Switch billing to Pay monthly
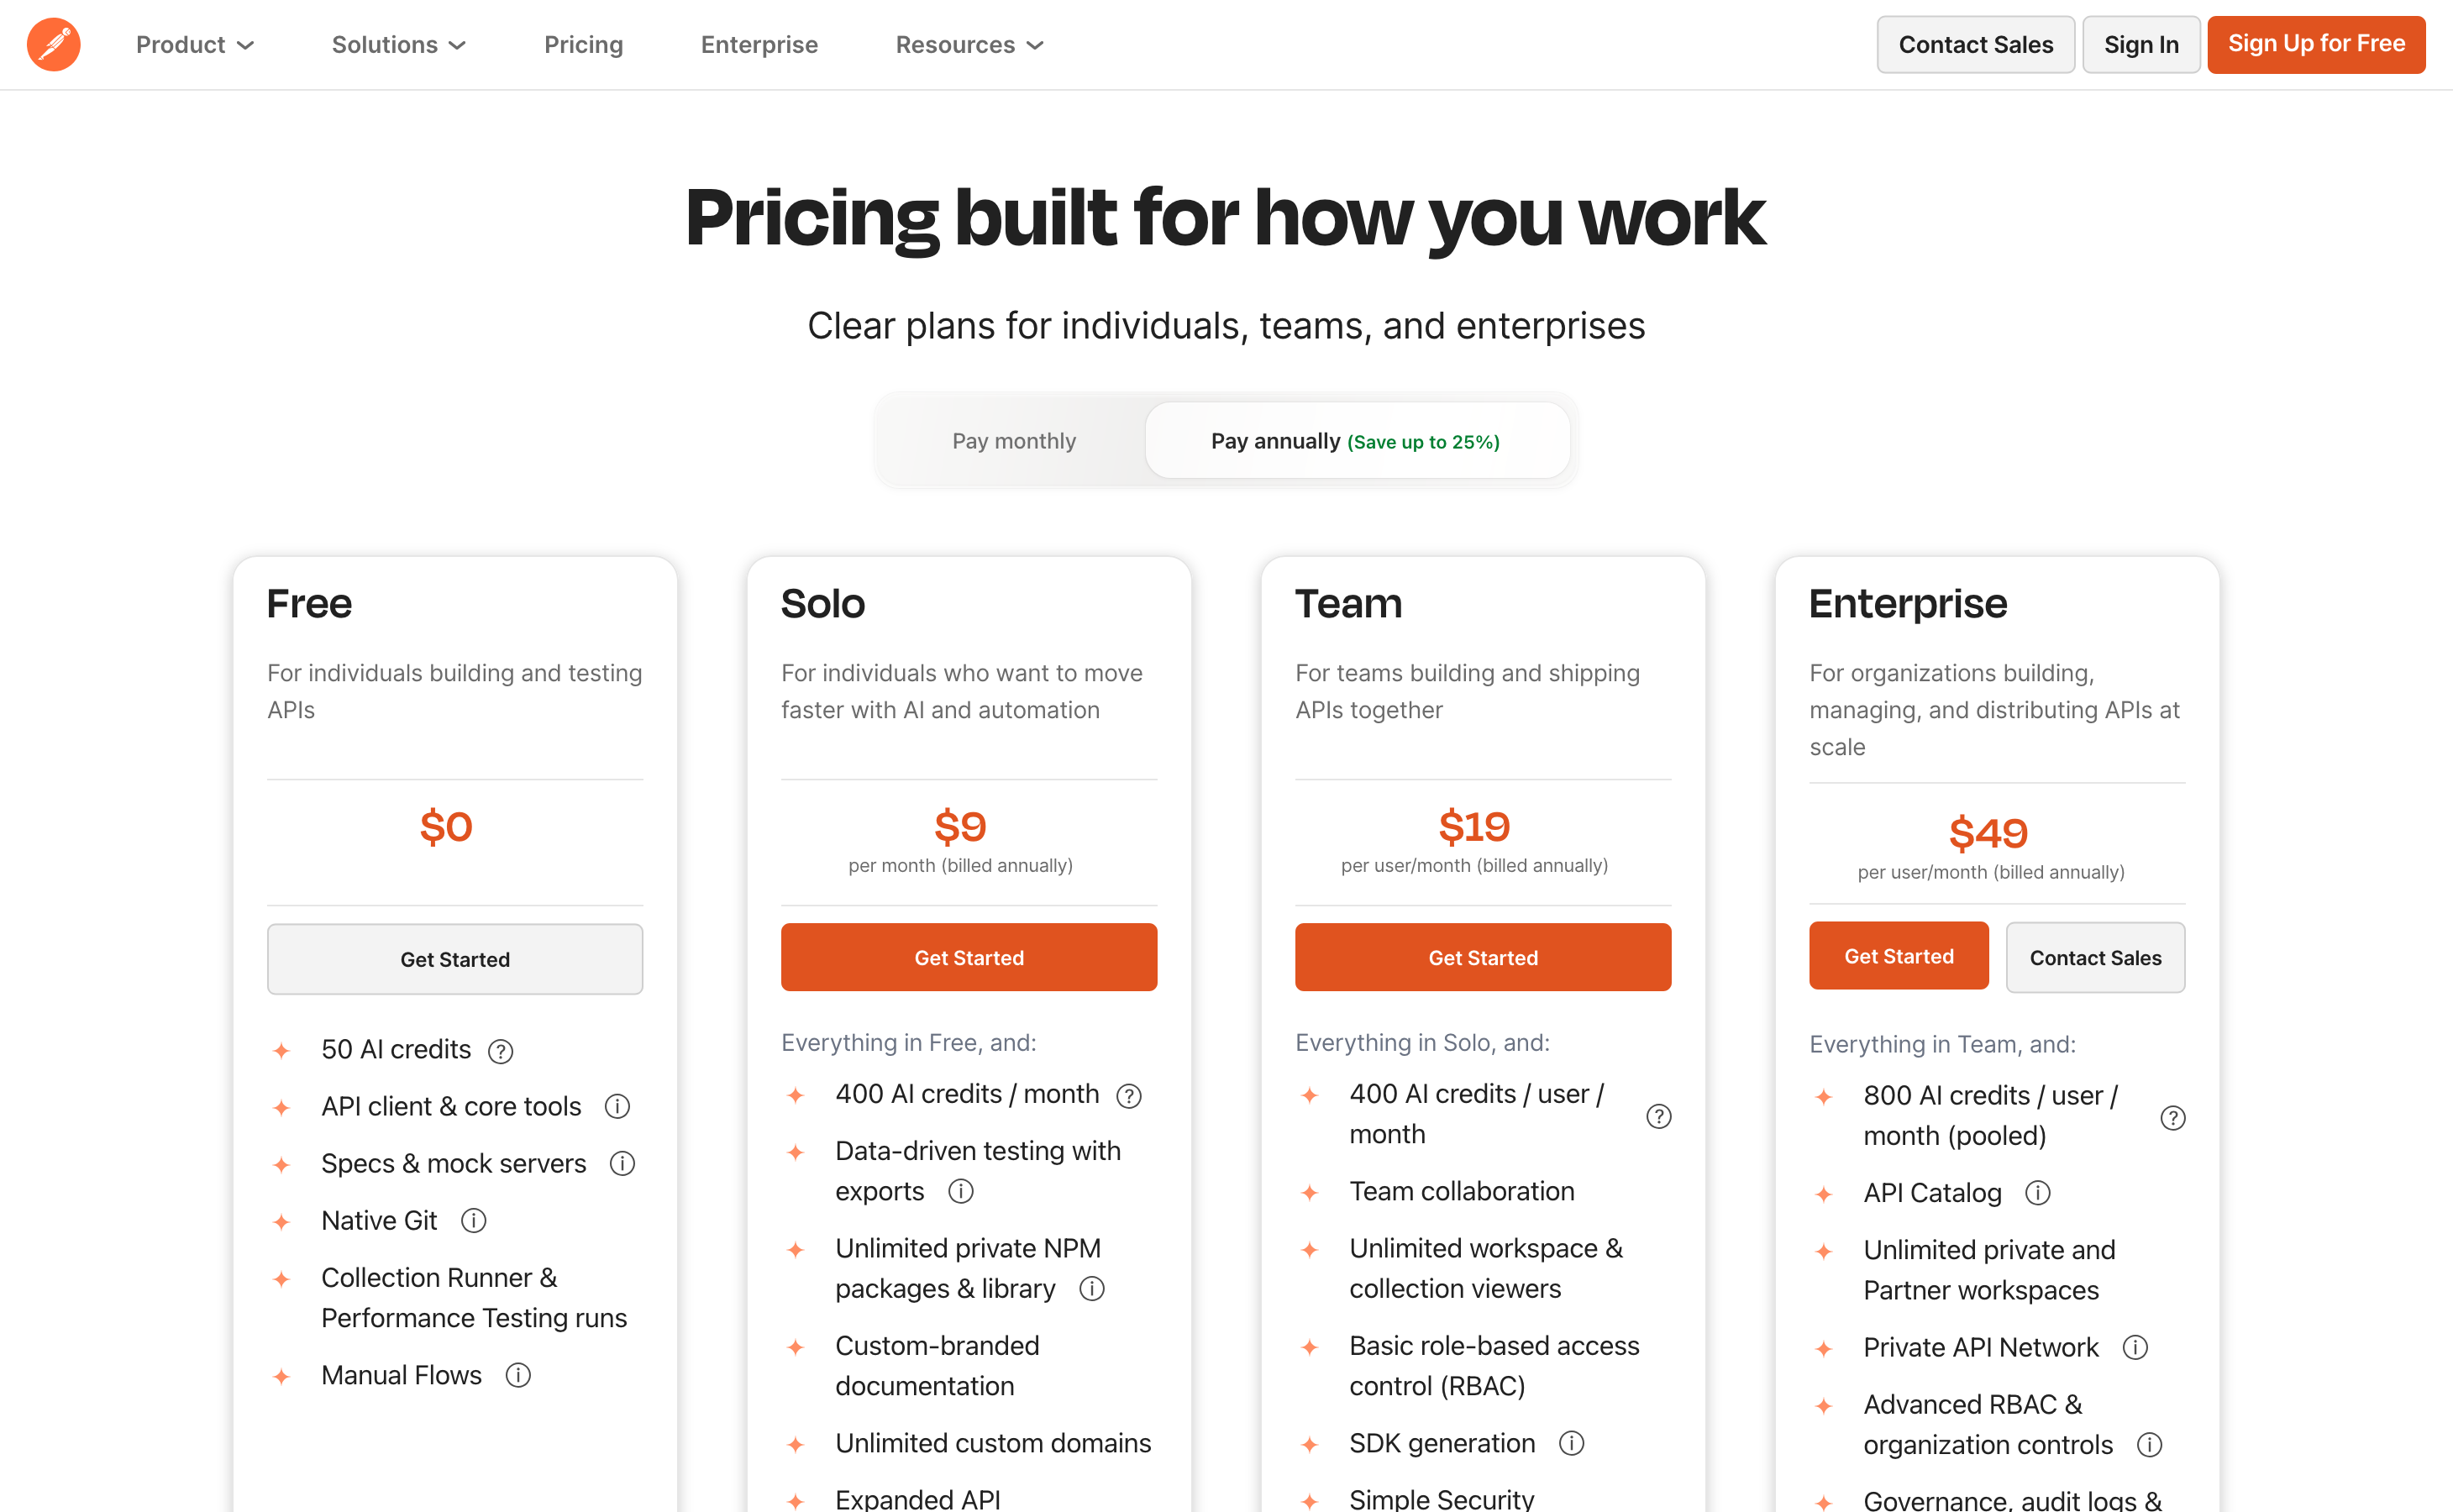2453x1512 pixels. pyautogui.click(x=1013, y=441)
